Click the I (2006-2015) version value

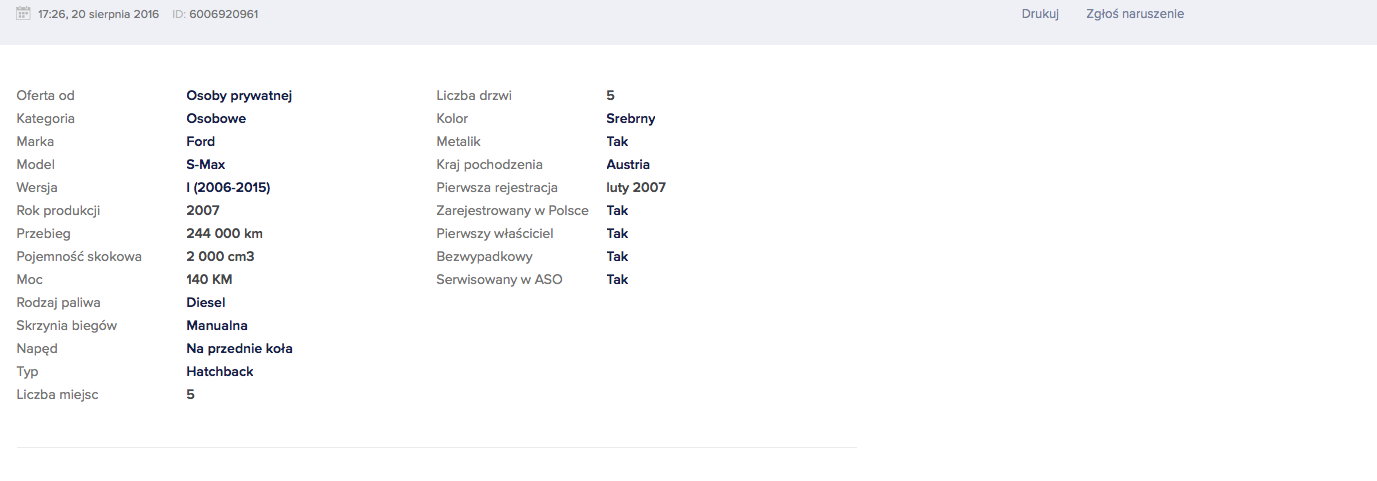228,188
